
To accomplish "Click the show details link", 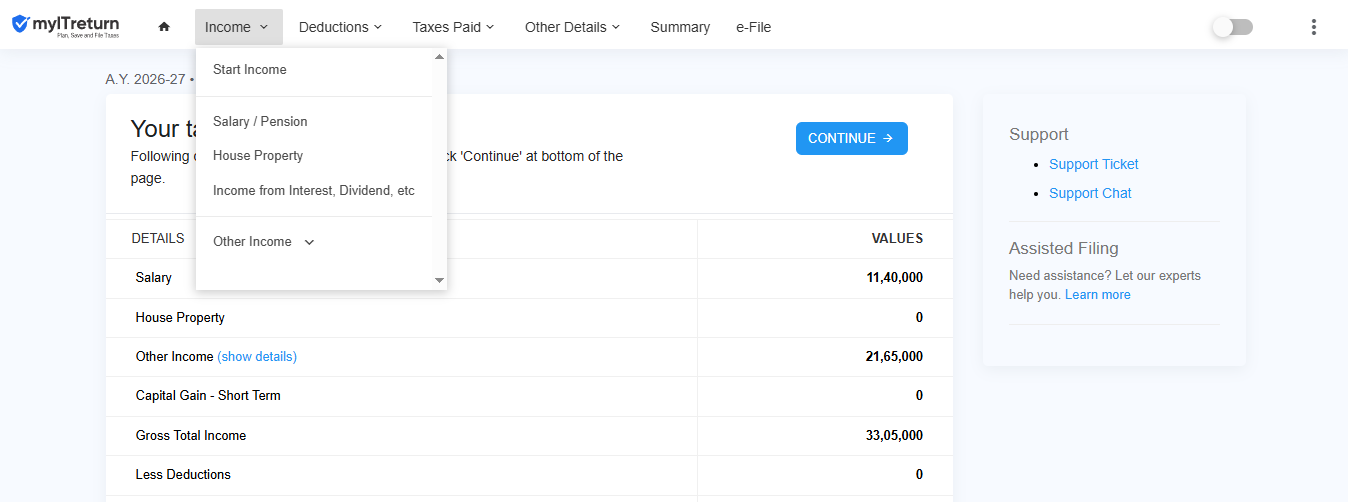I will pyautogui.click(x=257, y=356).
